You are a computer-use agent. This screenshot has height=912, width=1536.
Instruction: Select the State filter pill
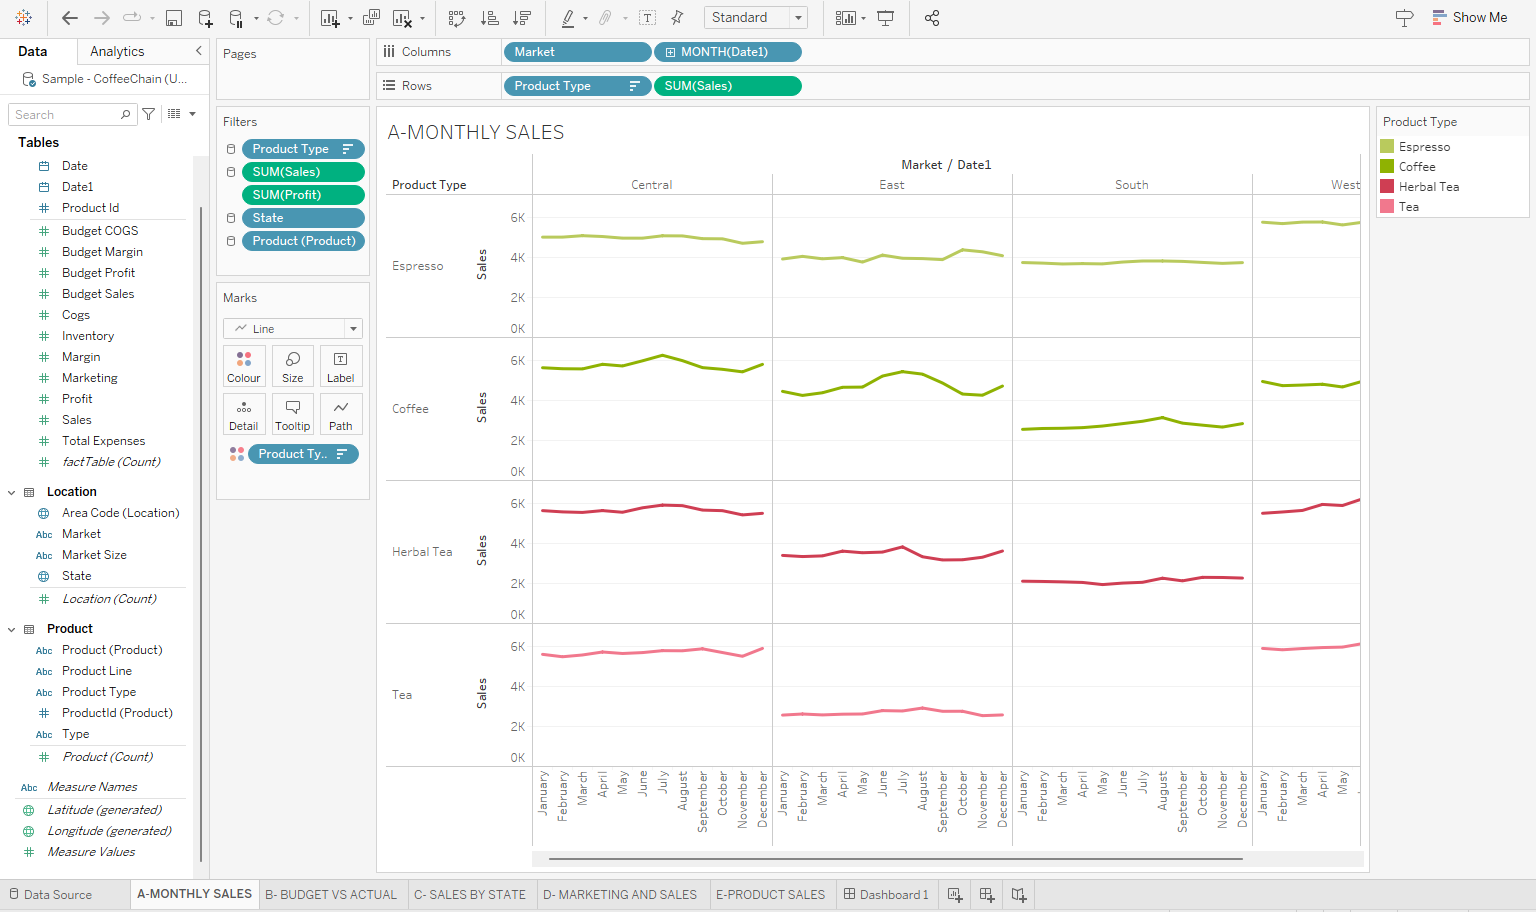[x=303, y=218]
